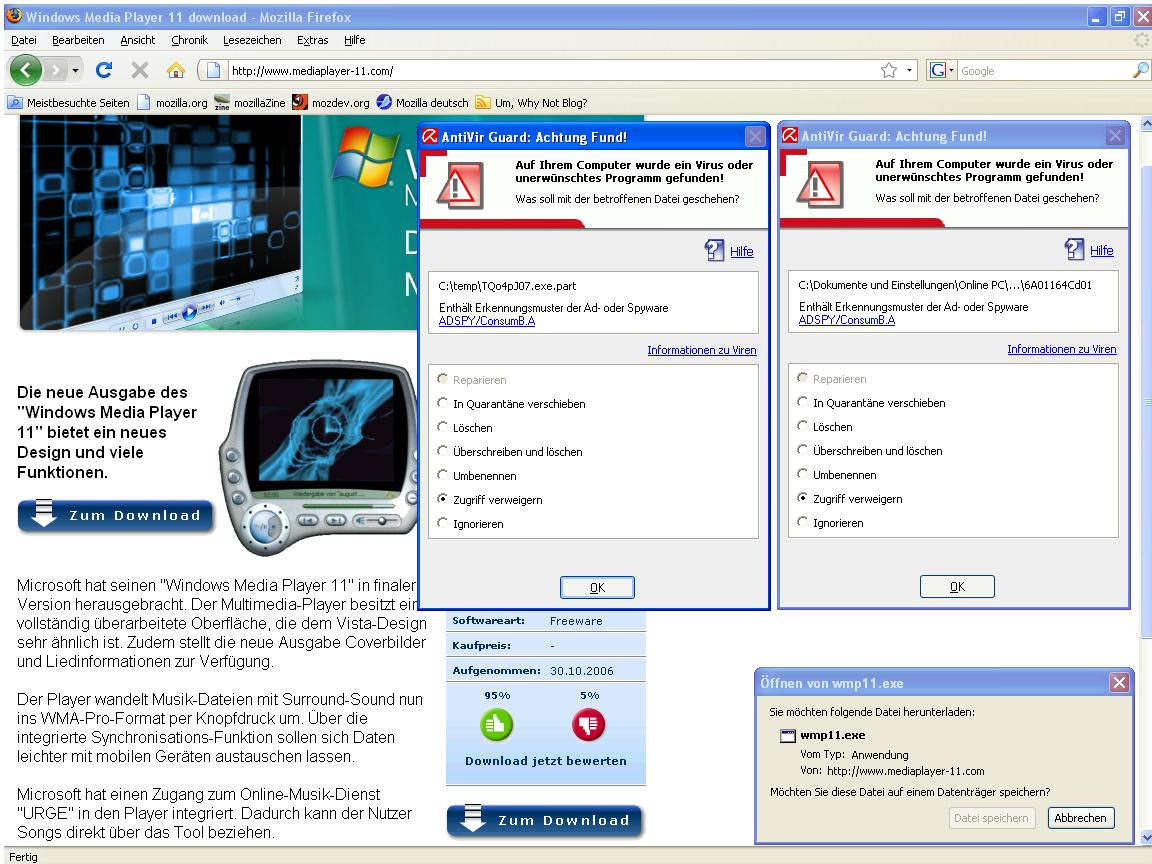Open ADSPY/ConsumB.A link in left dialog

click(x=486, y=321)
